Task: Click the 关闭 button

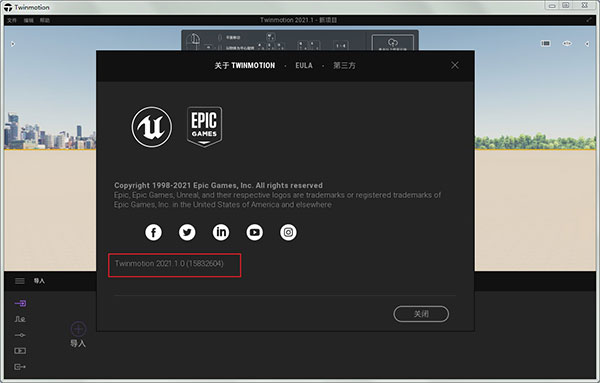Action: point(421,314)
